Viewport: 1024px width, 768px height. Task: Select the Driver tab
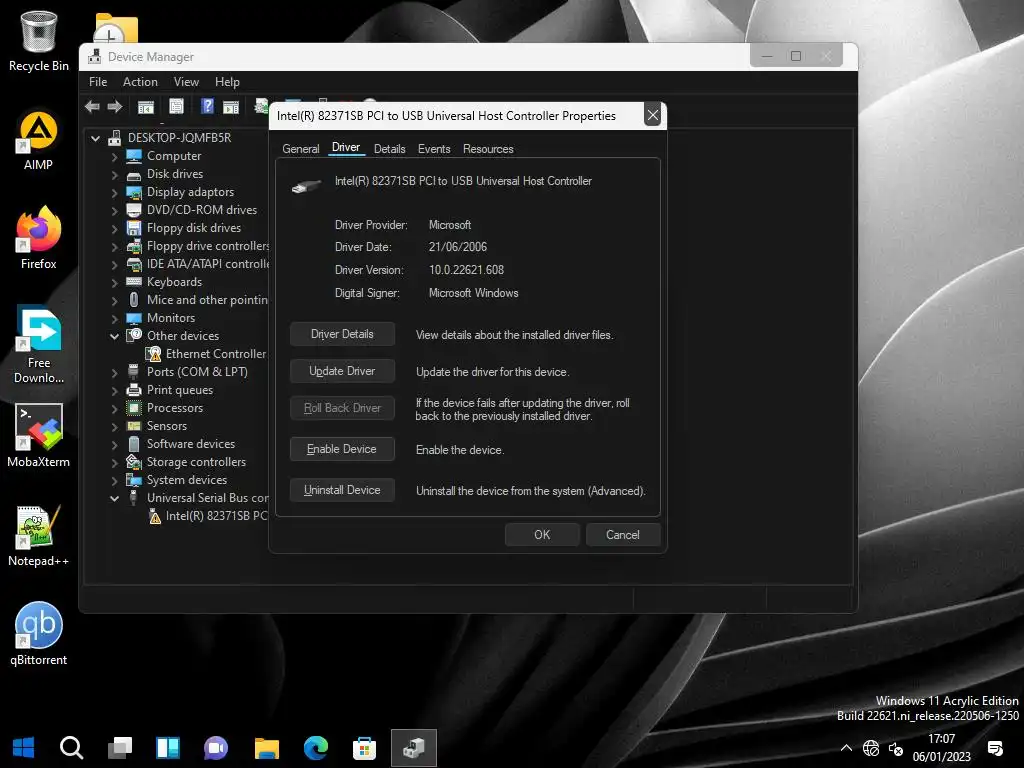click(x=345, y=148)
